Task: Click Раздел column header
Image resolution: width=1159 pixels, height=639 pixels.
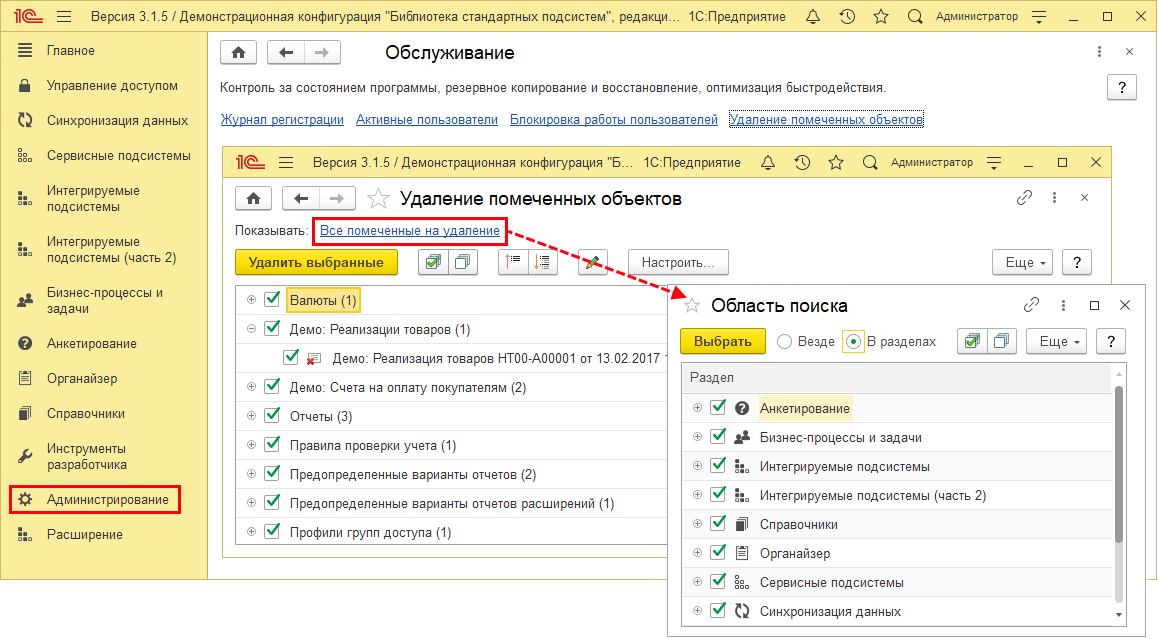Action: [897, 377]
